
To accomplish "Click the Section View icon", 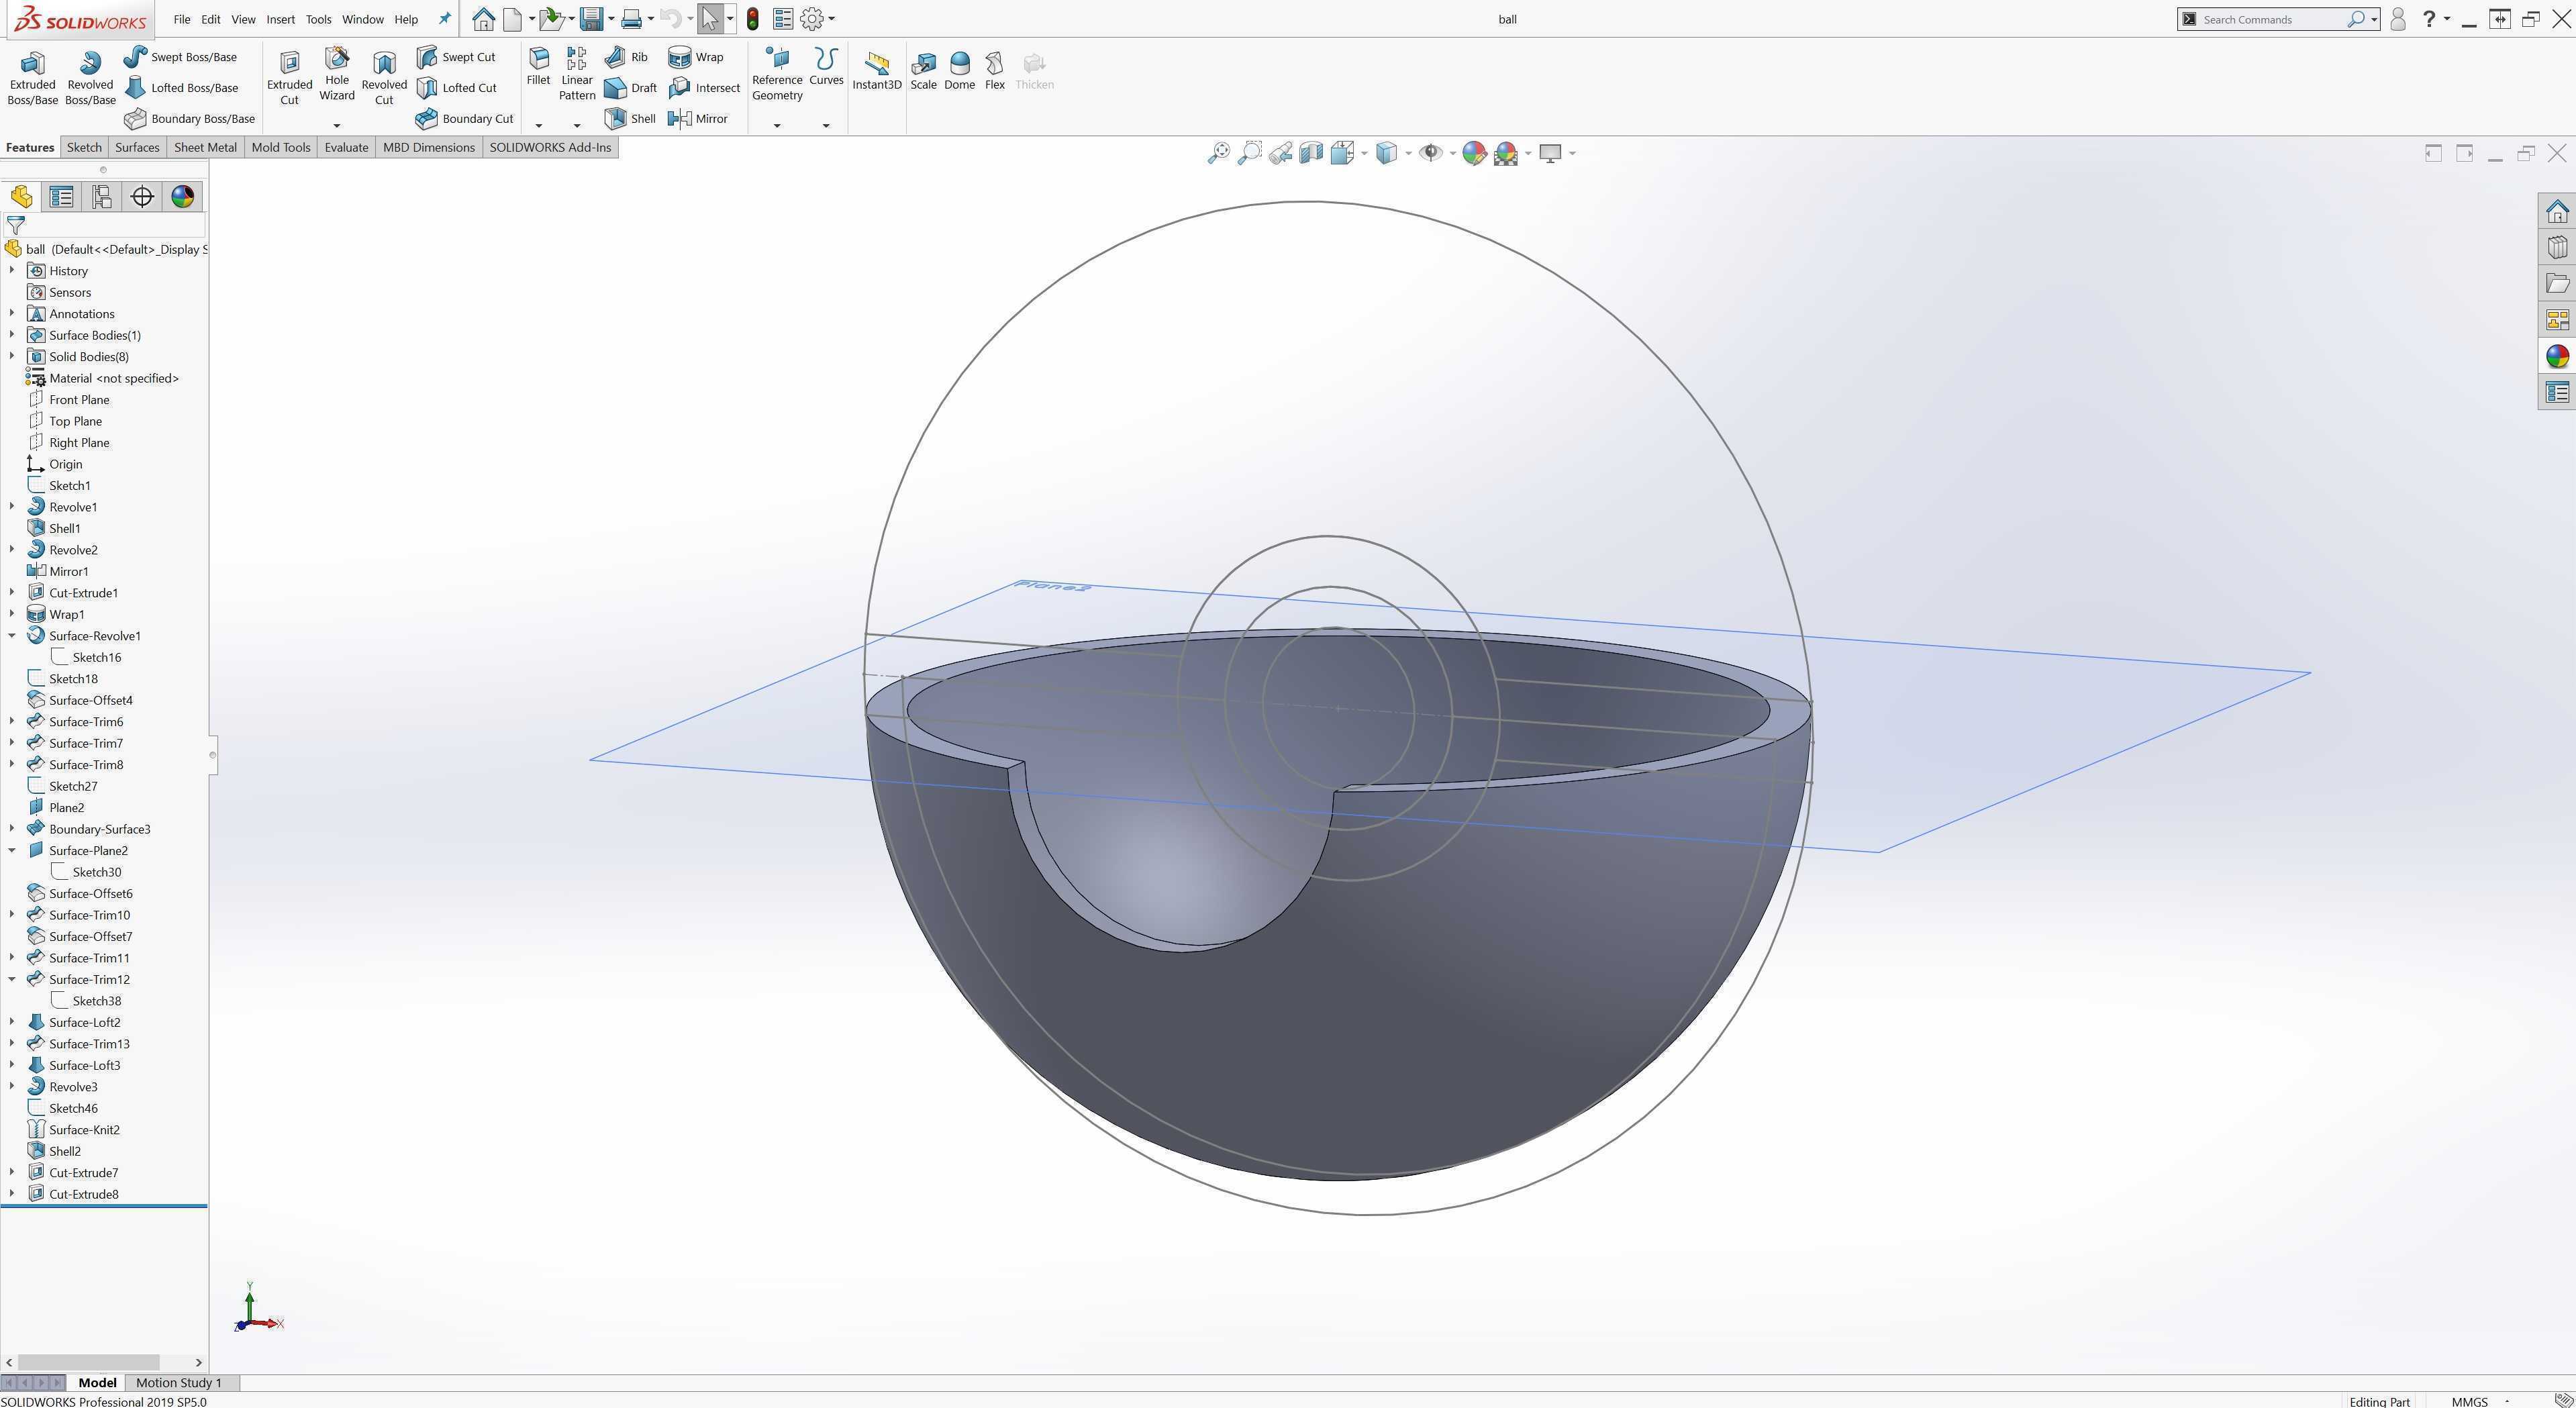I will pyautogui.click(x=1311, y=153).
